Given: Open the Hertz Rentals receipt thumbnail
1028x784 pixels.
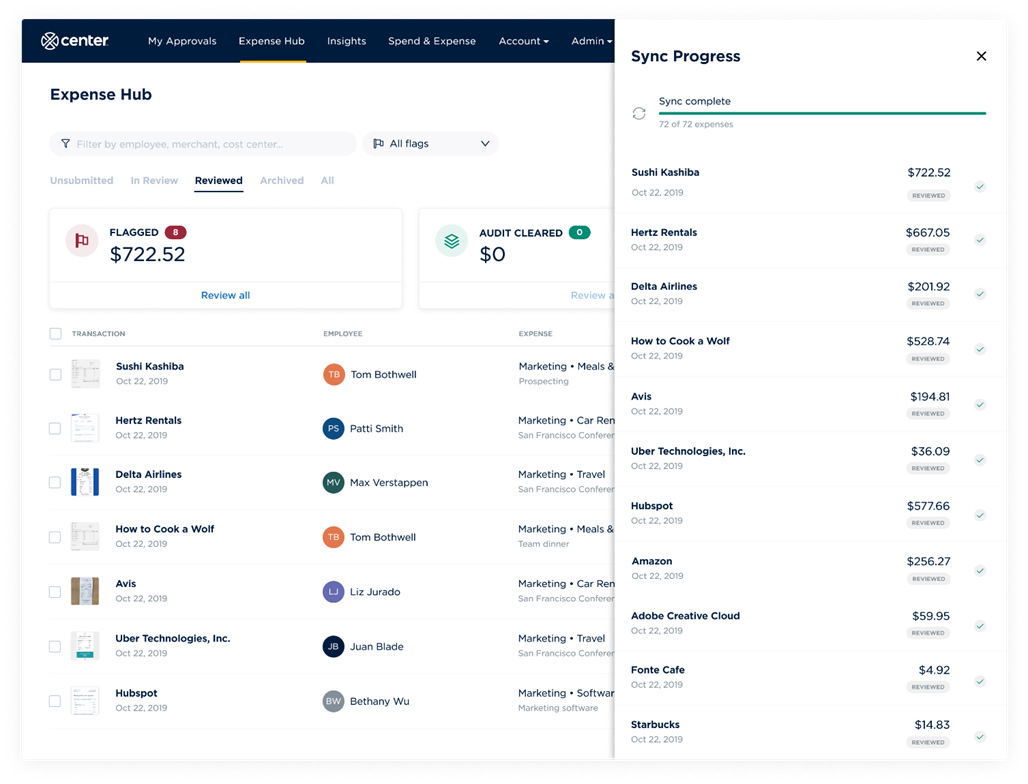Looking at the screenshot, I should click(85, 428).
